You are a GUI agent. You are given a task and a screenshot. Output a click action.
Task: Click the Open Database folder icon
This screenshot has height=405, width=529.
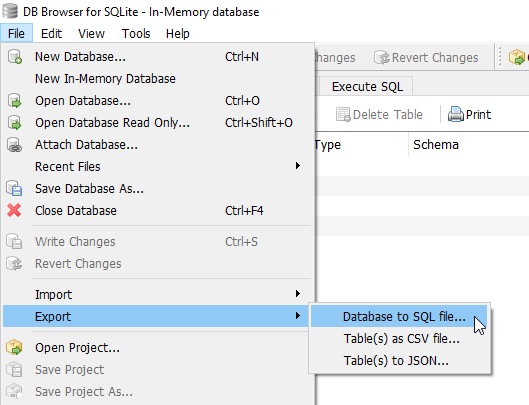(15, 101)
